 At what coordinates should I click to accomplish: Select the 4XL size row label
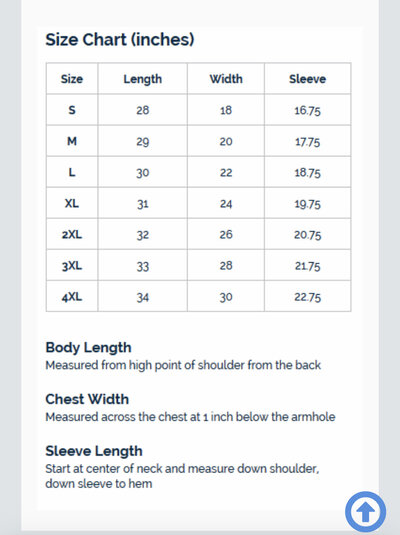pos(72,297)
